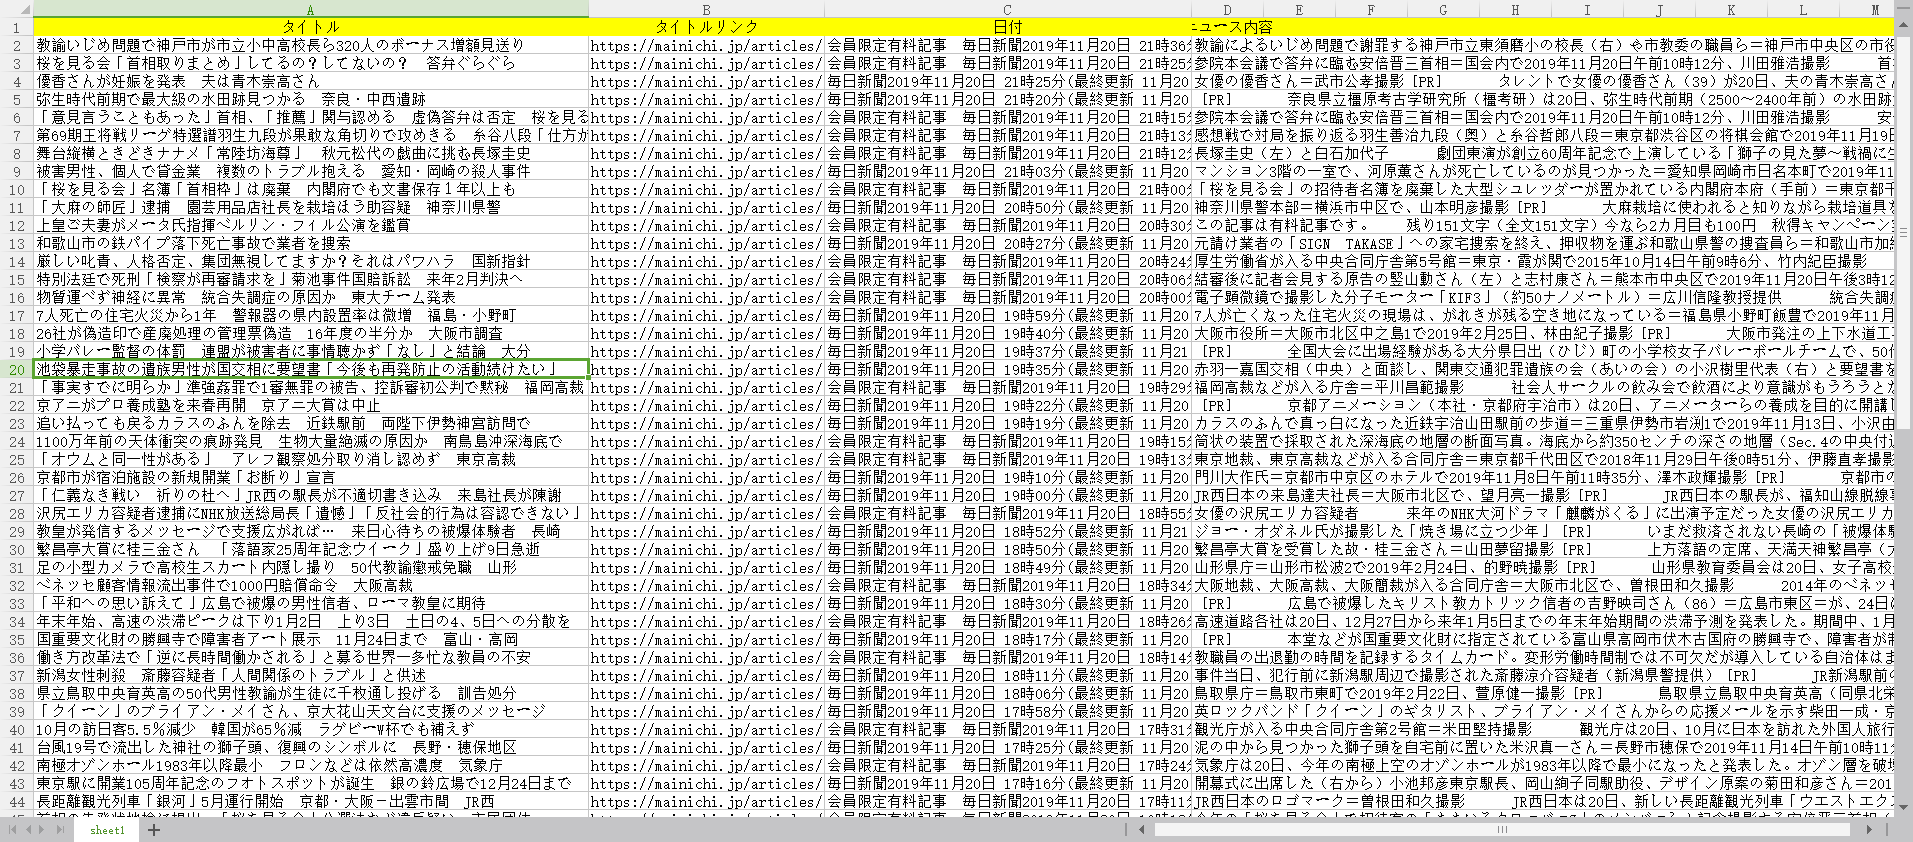The image size is (1913, 842).
Task: Jump to the last sheet tab arrow
Action: tap(60, 830)
